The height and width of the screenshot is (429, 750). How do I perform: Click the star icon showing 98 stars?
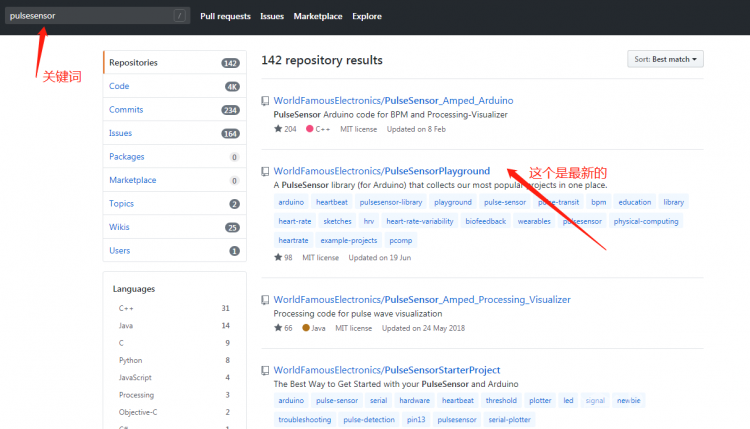pos(278,257)
